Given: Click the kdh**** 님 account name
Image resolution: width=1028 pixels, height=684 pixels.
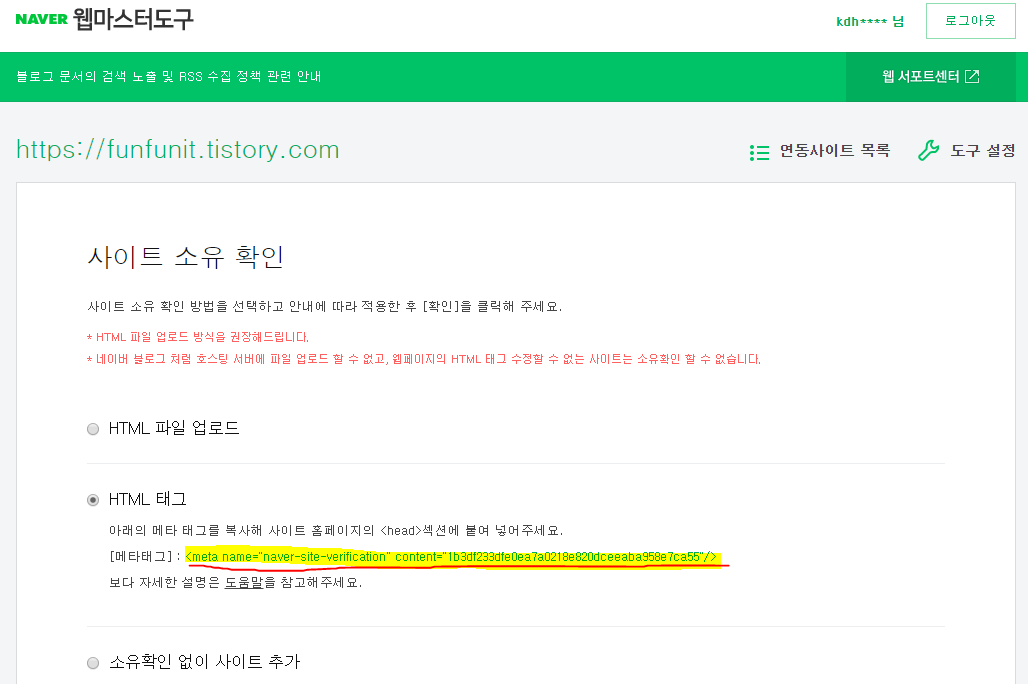Looking at the screenshot, I should pyautogui.click(x=870, y=21).
